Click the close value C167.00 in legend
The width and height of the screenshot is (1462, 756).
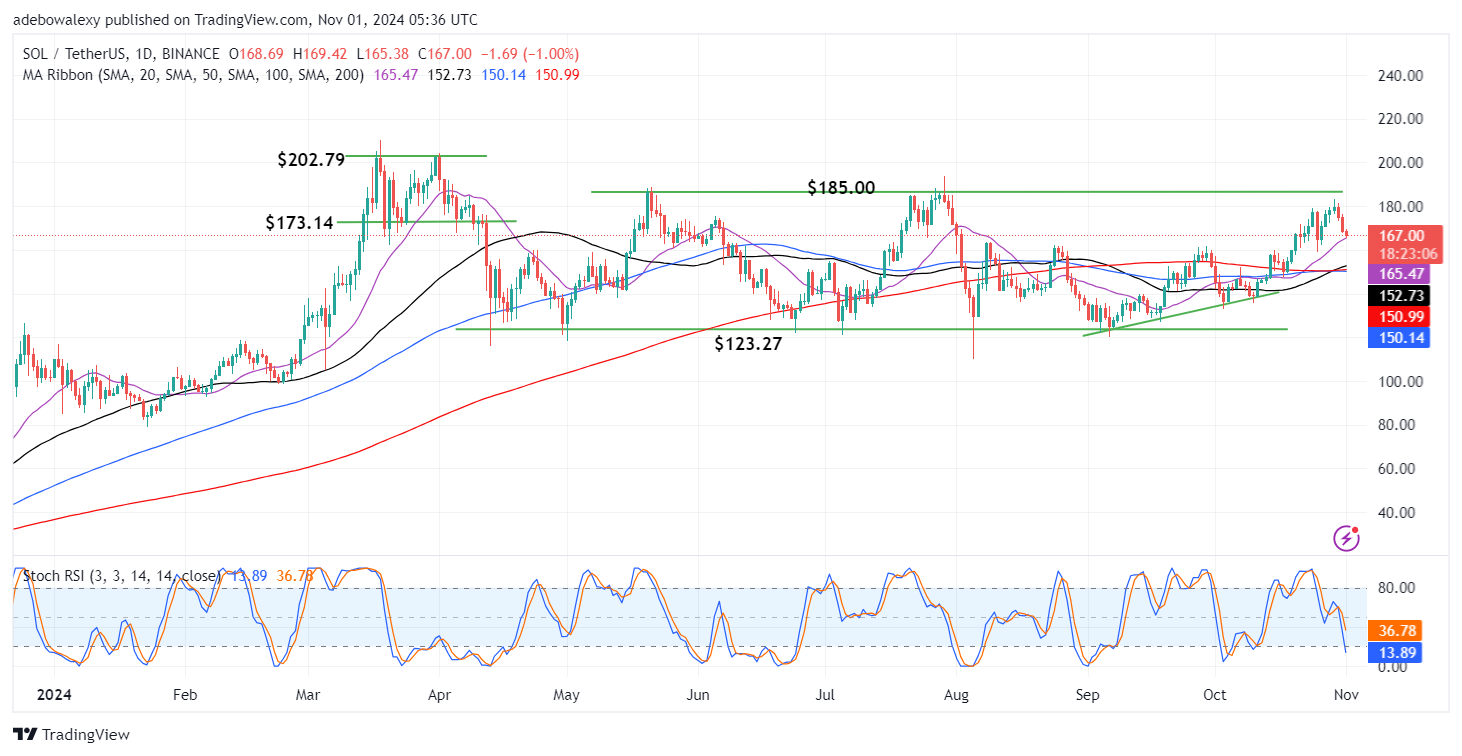(x=445, y=54)
